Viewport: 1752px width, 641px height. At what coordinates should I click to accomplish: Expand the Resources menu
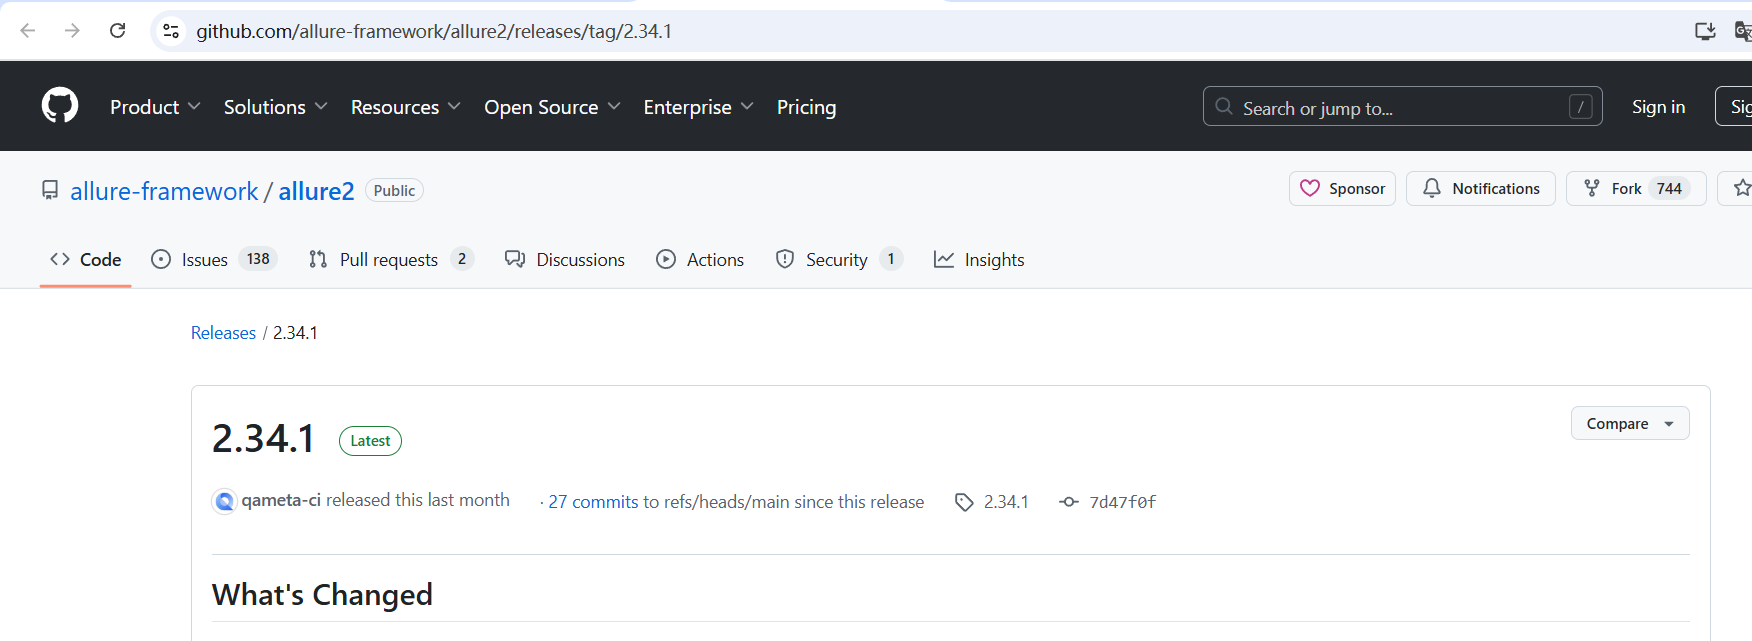point(405,107)
